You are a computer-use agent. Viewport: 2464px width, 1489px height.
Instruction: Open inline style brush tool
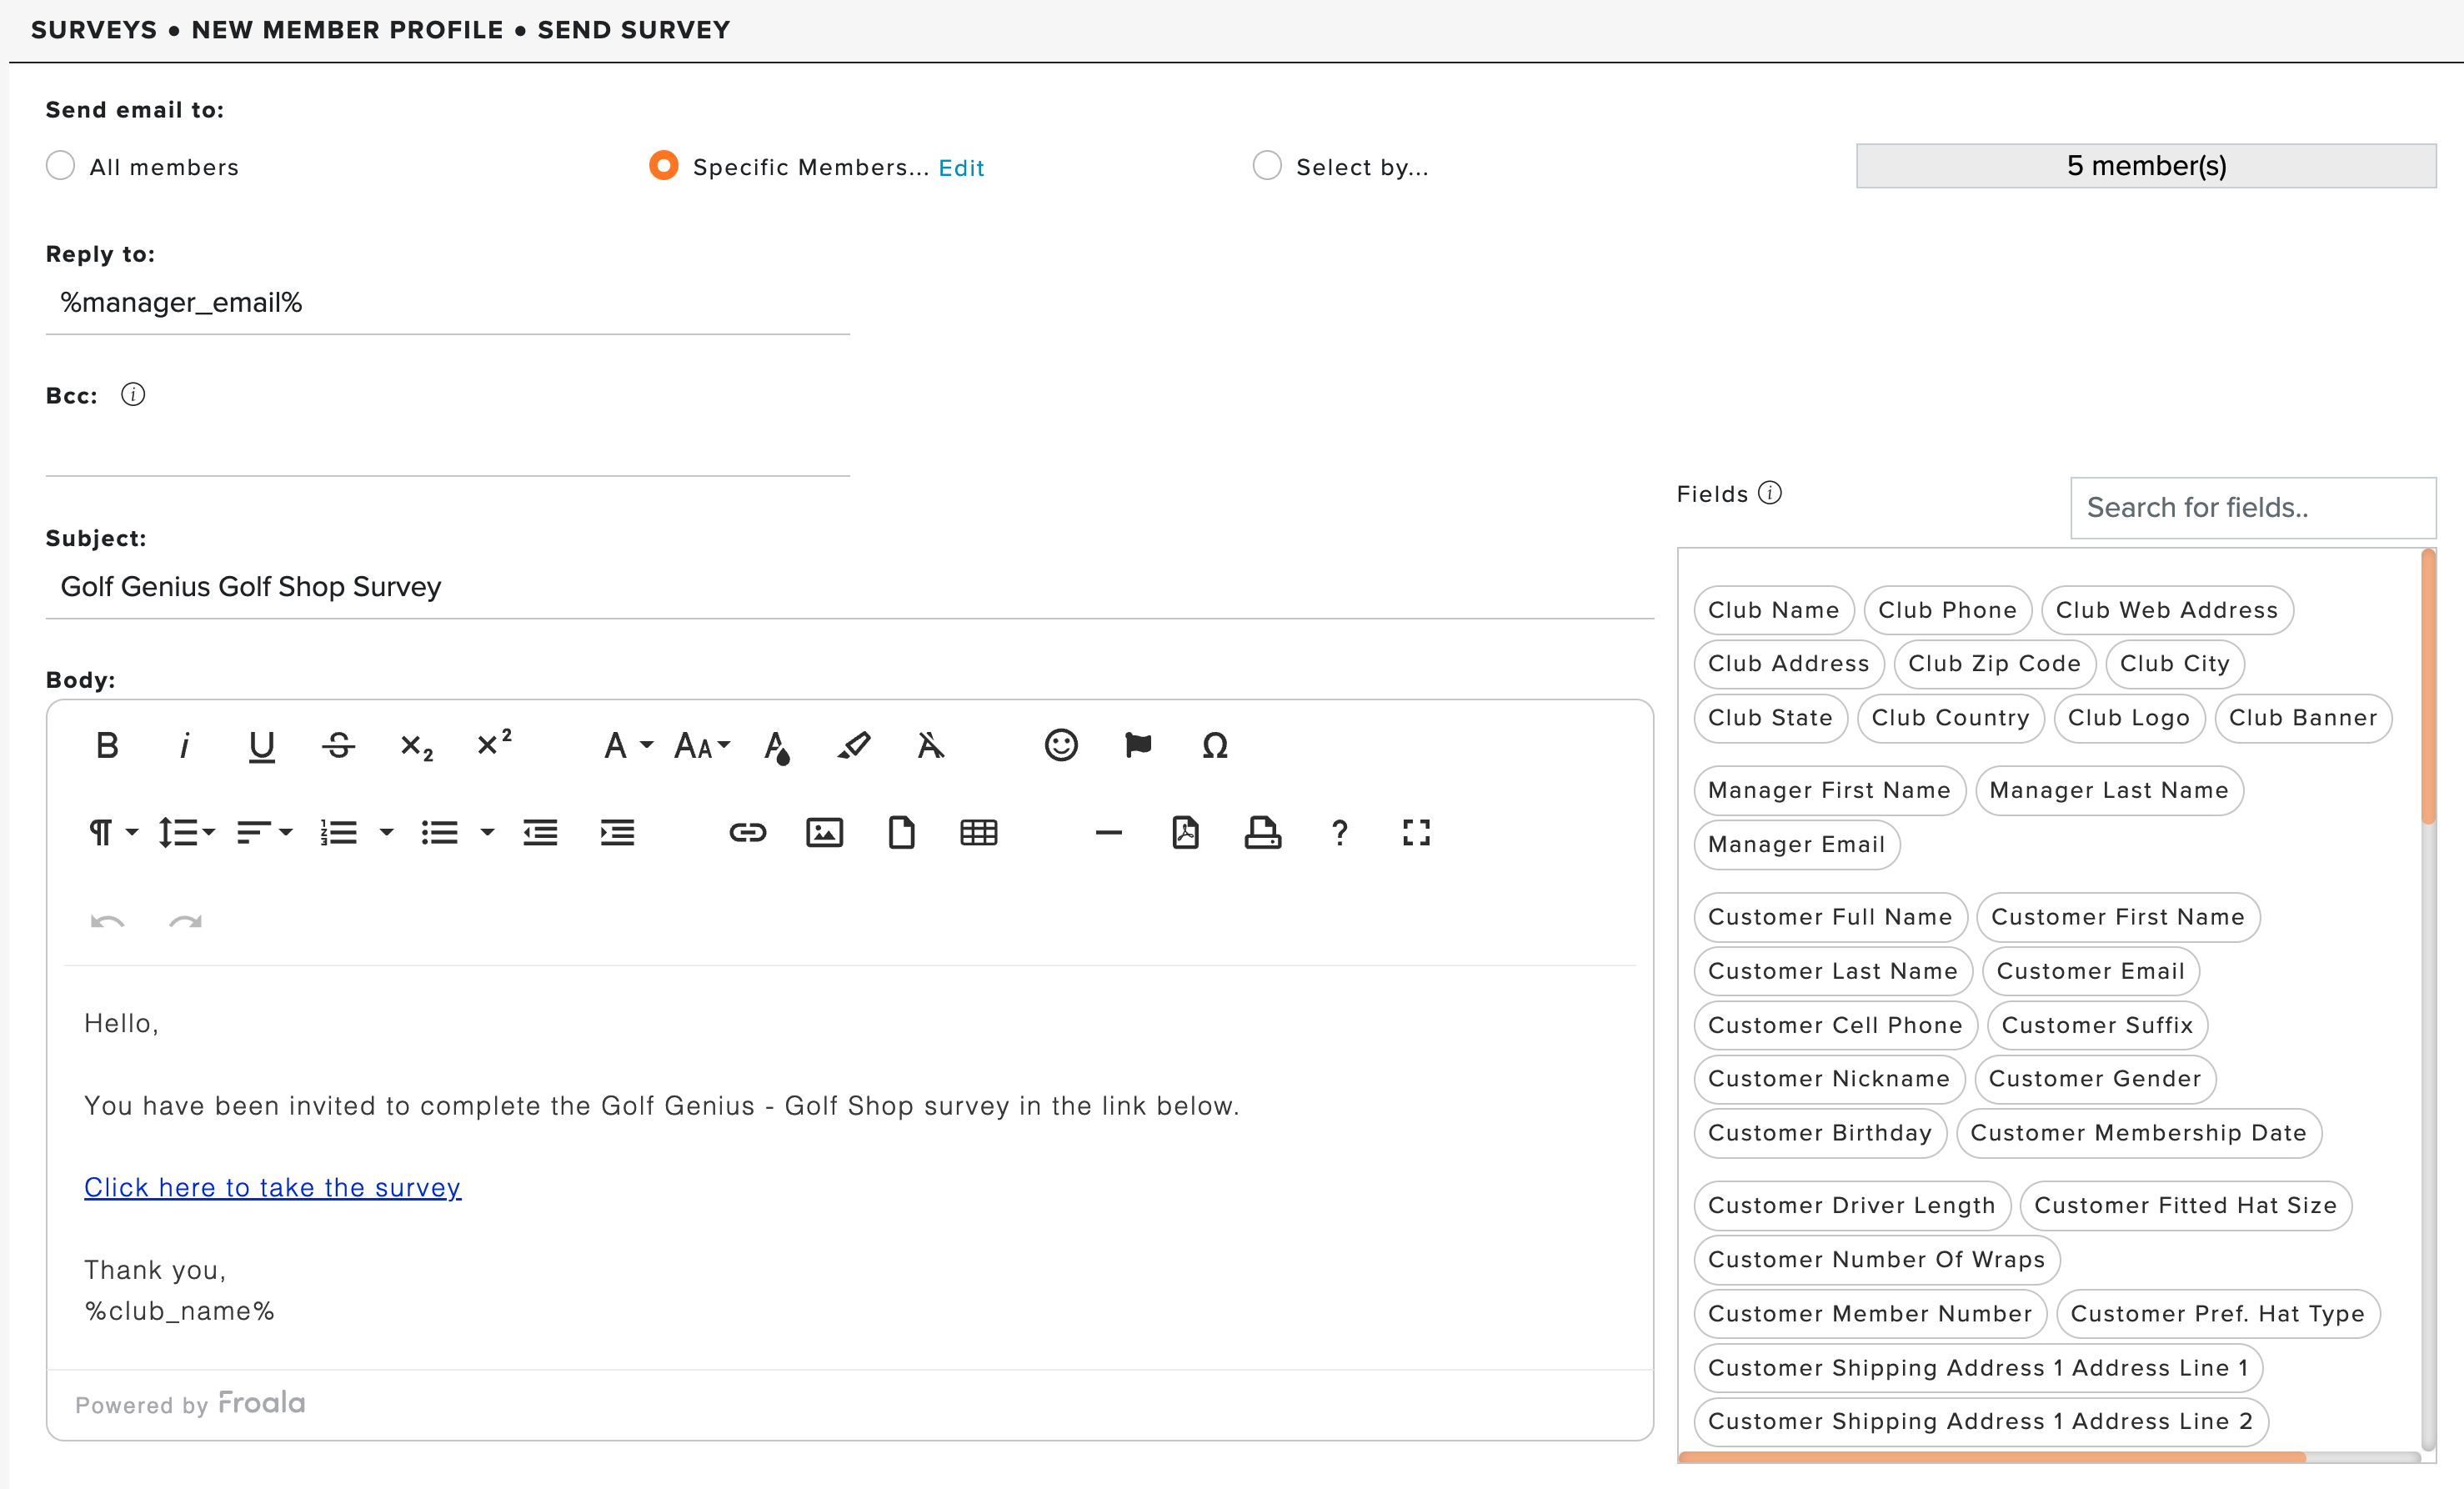point(853,746)
